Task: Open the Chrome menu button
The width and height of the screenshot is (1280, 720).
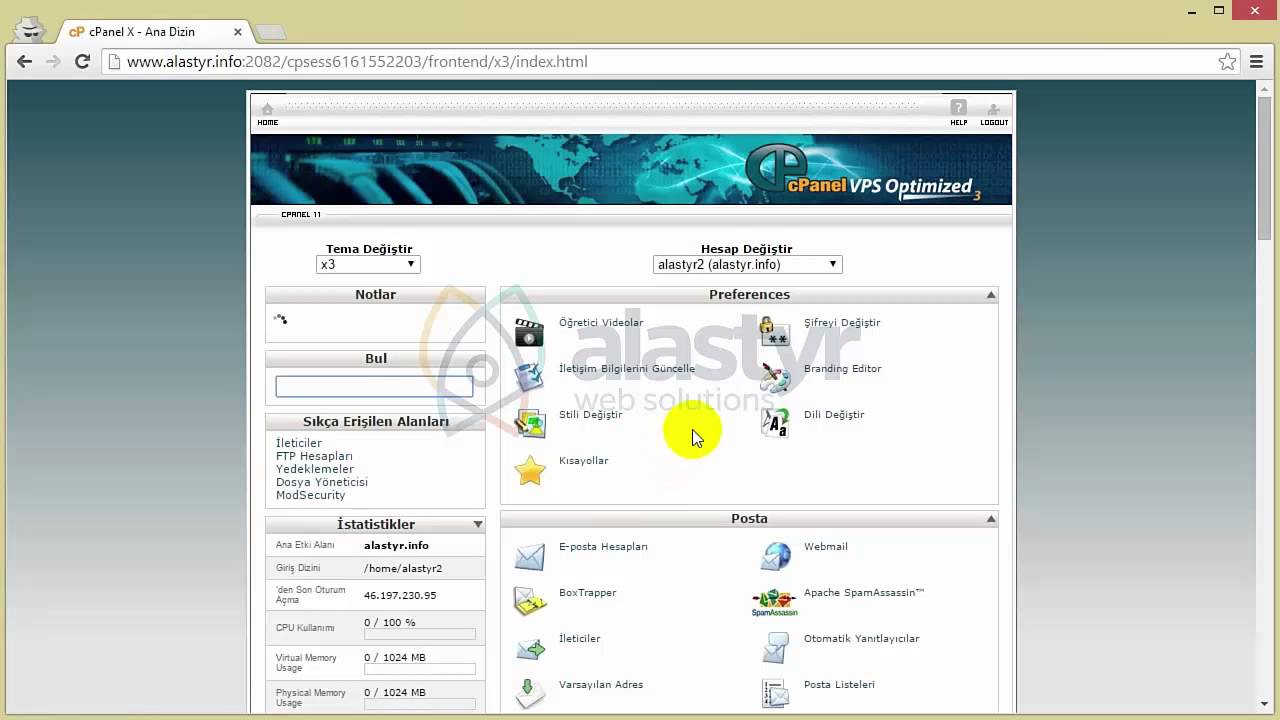Action: 1257,62
